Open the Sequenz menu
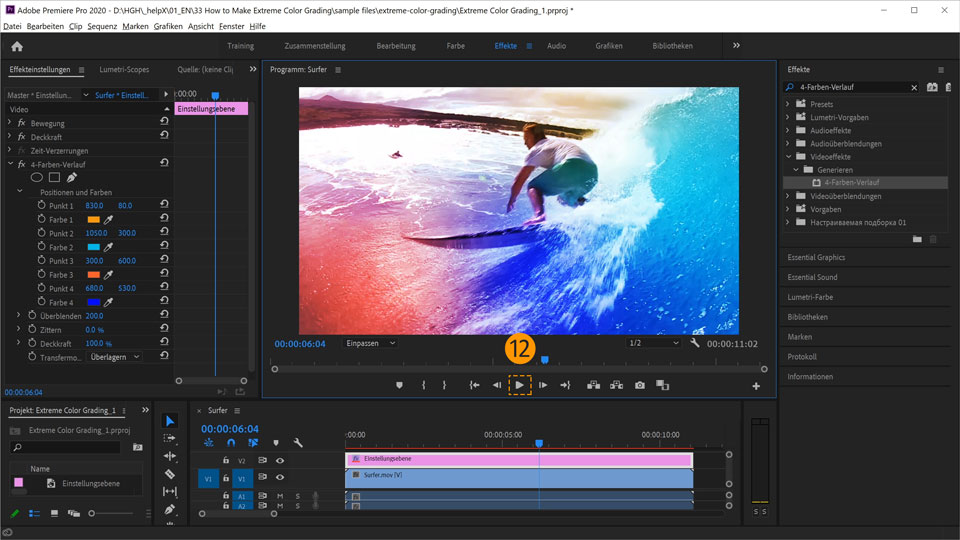 pos(102,26)
